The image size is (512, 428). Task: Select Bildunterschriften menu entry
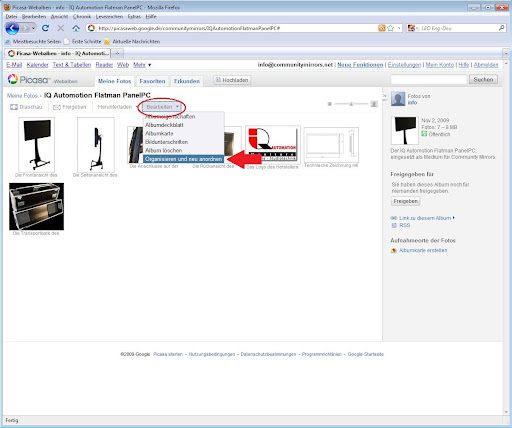click(183, 142)
